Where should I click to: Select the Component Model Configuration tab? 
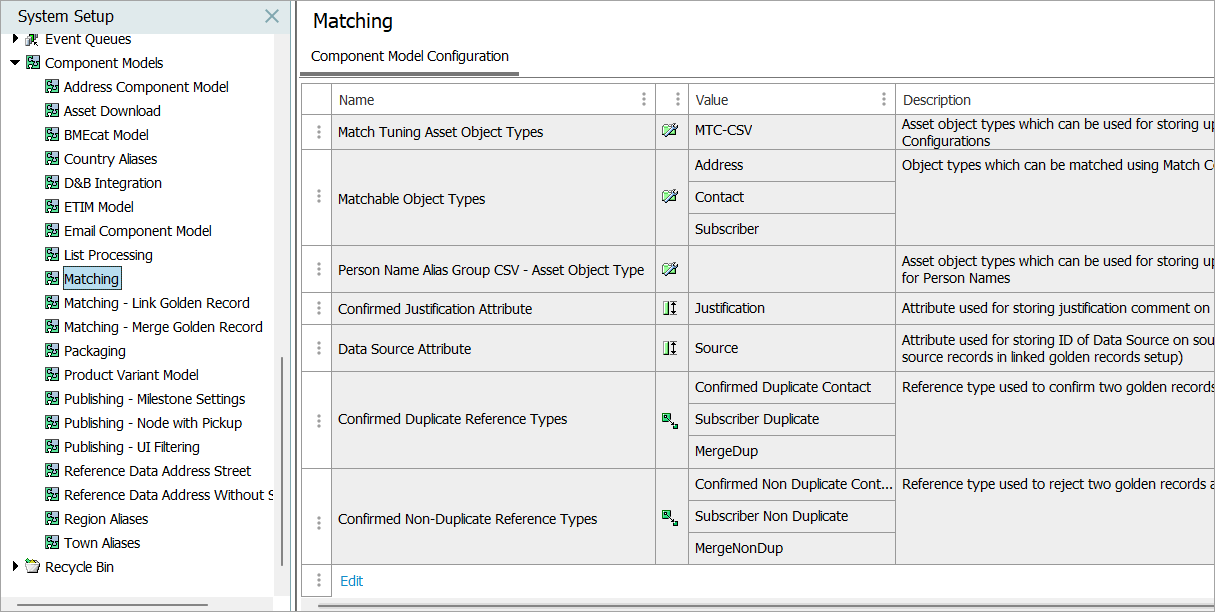tap(410, 56)
